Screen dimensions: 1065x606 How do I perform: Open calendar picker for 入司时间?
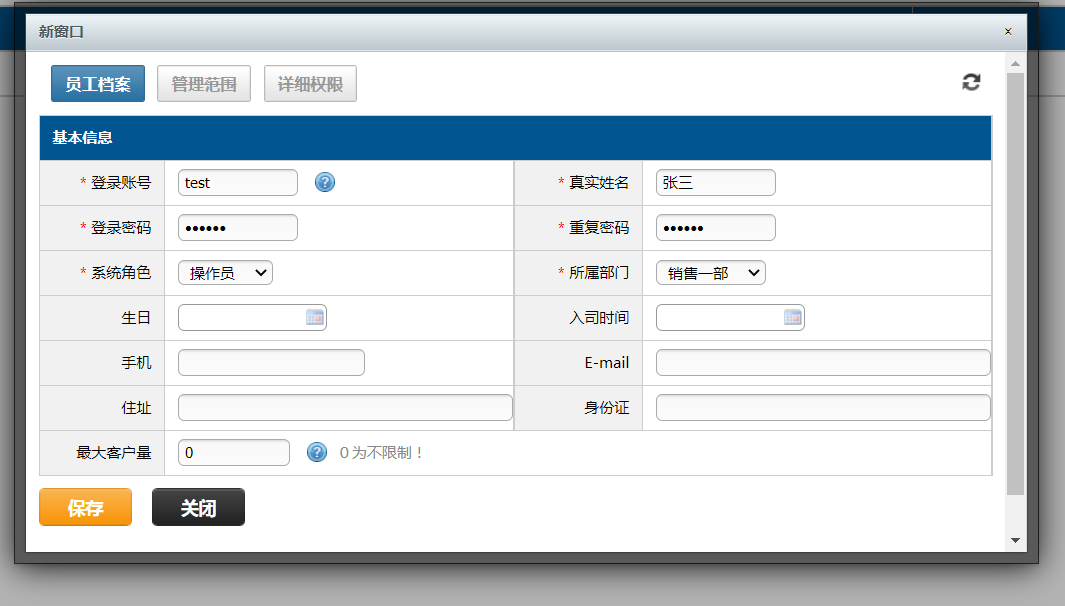[x=793, y=317]
